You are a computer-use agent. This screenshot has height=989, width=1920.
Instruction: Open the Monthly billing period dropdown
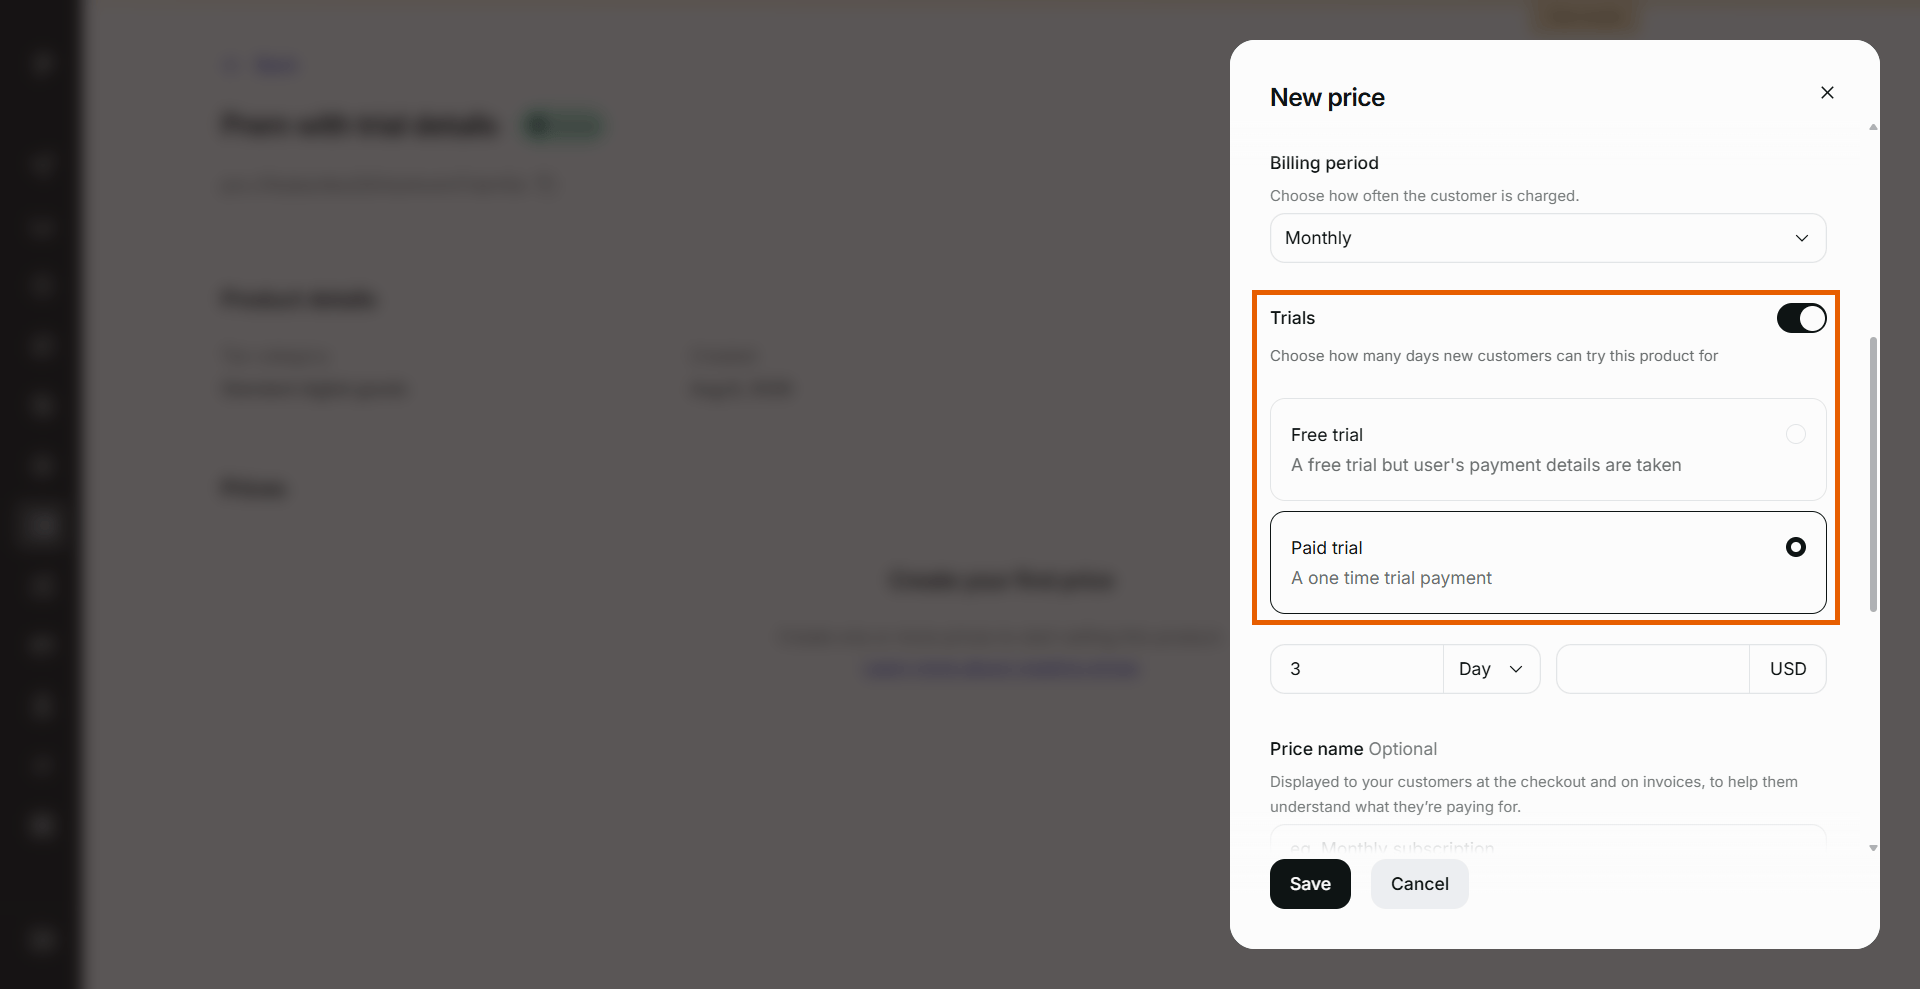tap(1548, 238)
